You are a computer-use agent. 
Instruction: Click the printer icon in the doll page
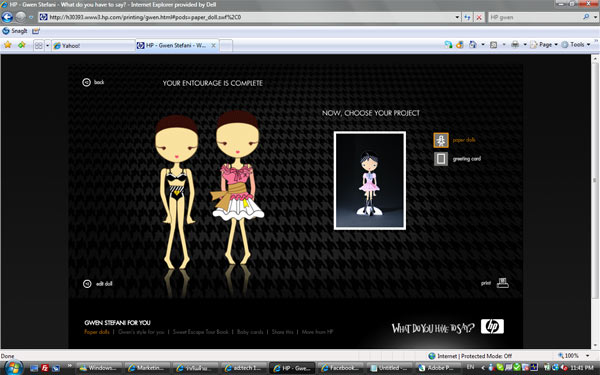pos(502,283)
